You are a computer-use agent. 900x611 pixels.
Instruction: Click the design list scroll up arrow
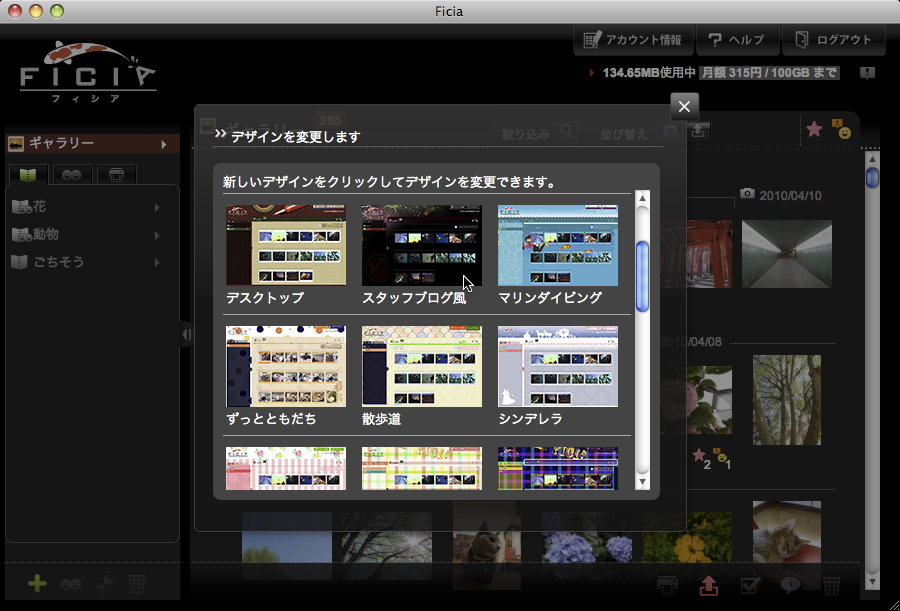point(642,198)
